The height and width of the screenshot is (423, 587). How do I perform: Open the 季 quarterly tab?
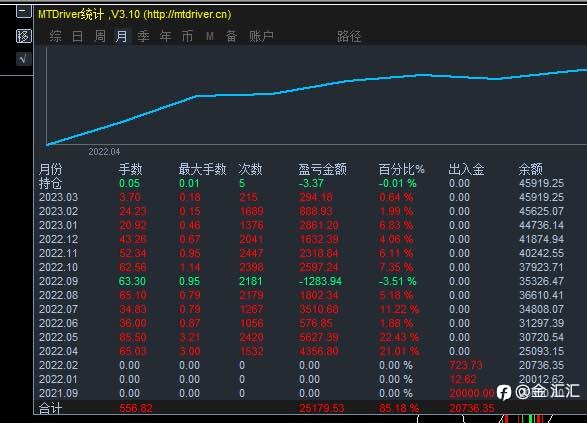pyautogui.click(x=143, y=36)
